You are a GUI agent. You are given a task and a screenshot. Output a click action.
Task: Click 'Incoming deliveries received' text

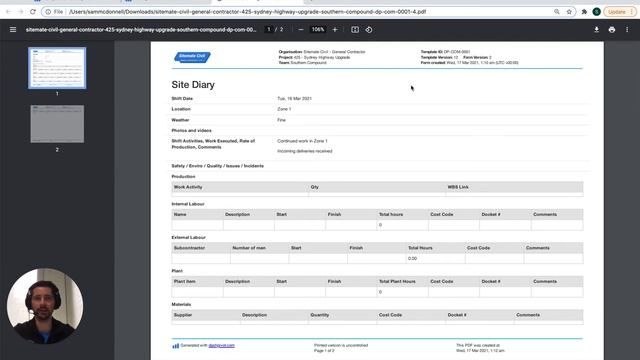(x=304, y=151)
